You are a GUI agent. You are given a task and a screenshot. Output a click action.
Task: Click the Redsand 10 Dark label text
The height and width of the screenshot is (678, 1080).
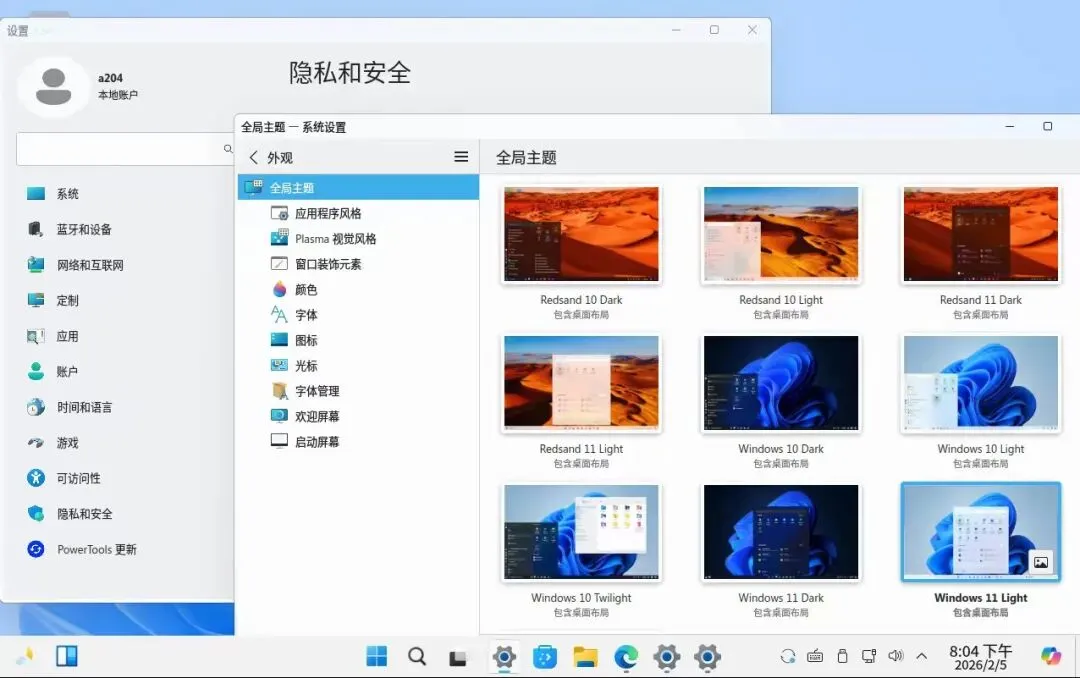click(x=581, y=300)
